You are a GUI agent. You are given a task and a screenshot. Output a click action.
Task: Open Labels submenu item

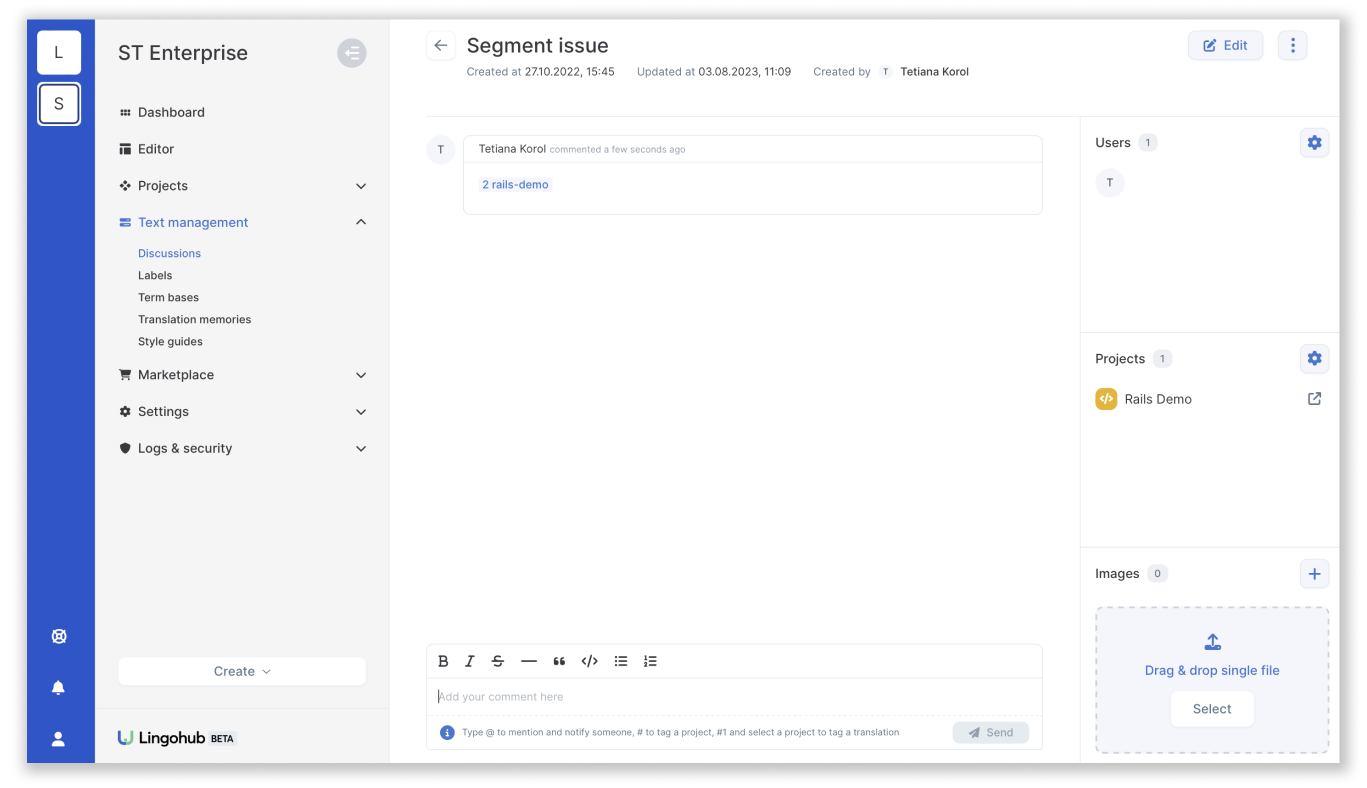155,276
